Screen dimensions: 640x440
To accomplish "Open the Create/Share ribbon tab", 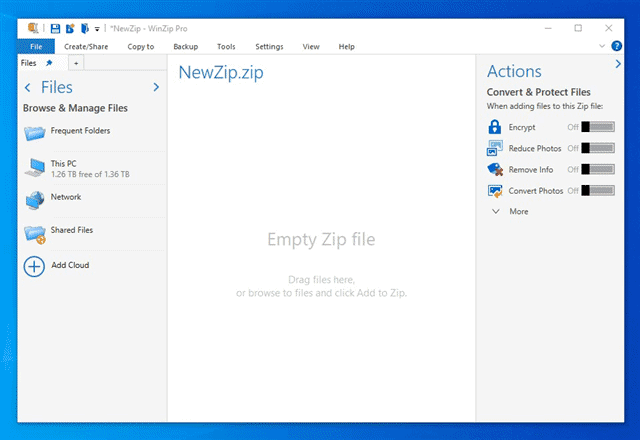I will pyautogui.click(x=86, y=47).
